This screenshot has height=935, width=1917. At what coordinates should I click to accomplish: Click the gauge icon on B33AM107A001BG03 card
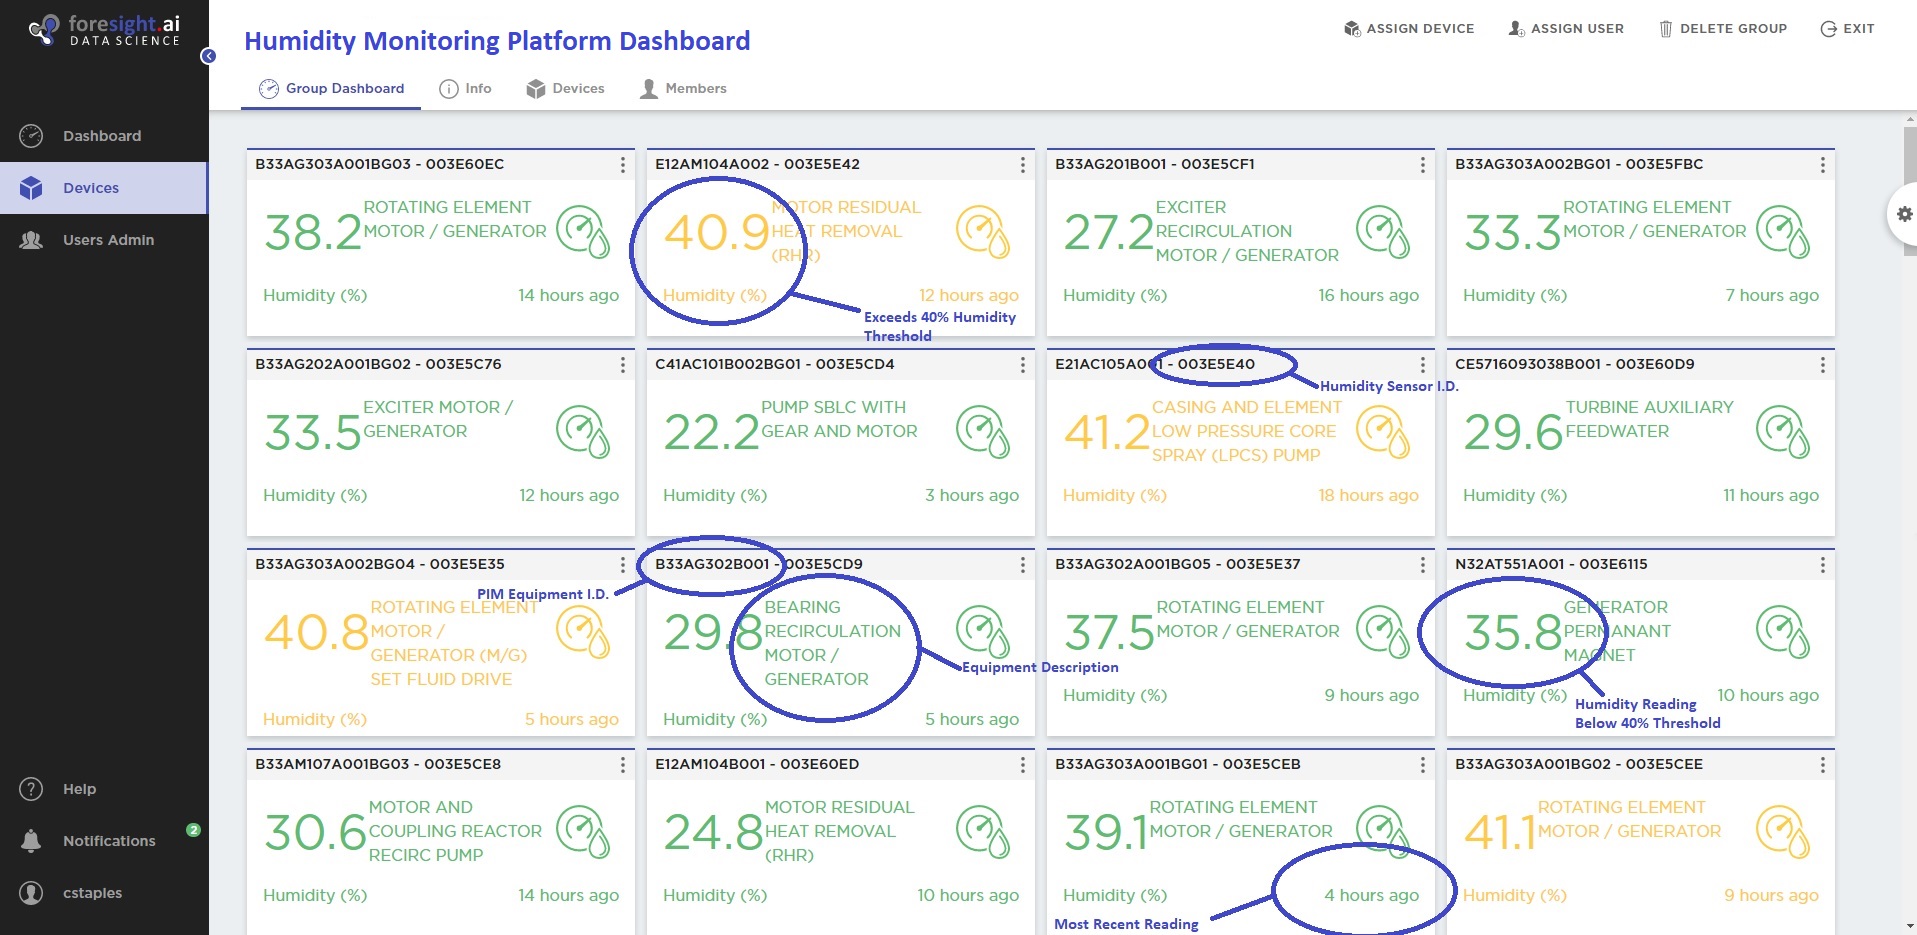tap(582, 832)
